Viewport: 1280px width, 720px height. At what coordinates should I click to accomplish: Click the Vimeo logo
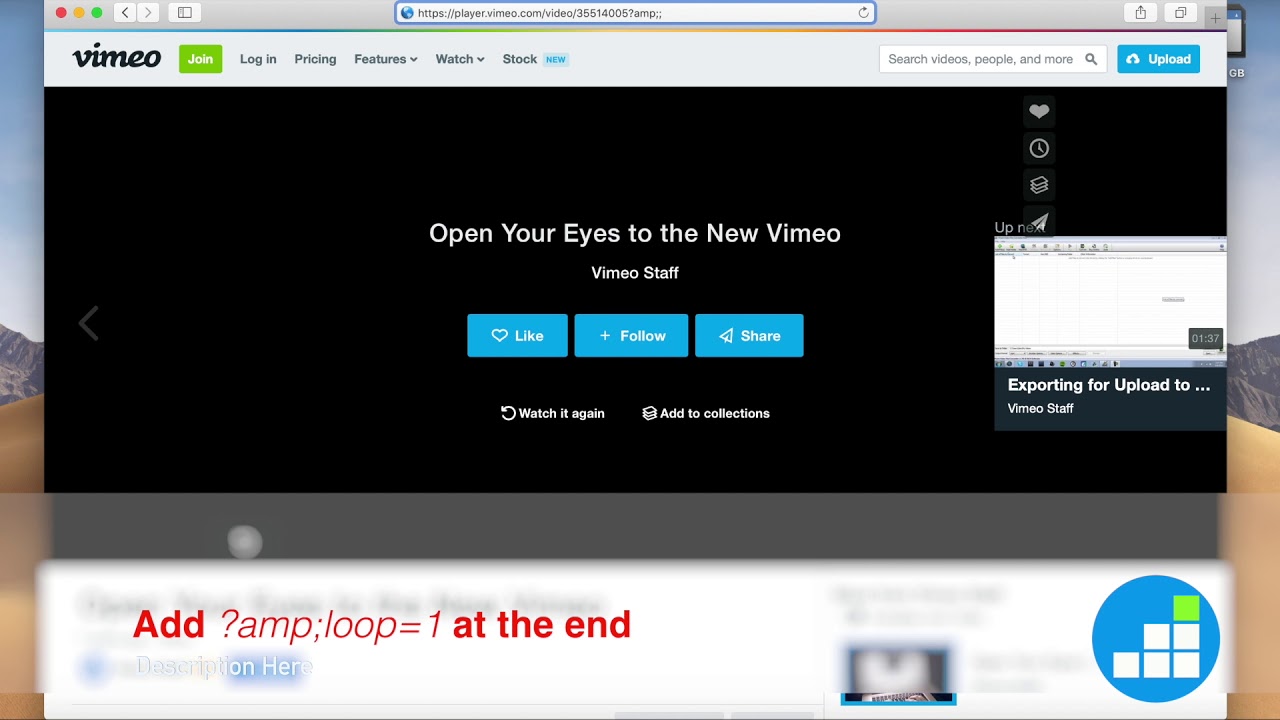coord(116,57)
